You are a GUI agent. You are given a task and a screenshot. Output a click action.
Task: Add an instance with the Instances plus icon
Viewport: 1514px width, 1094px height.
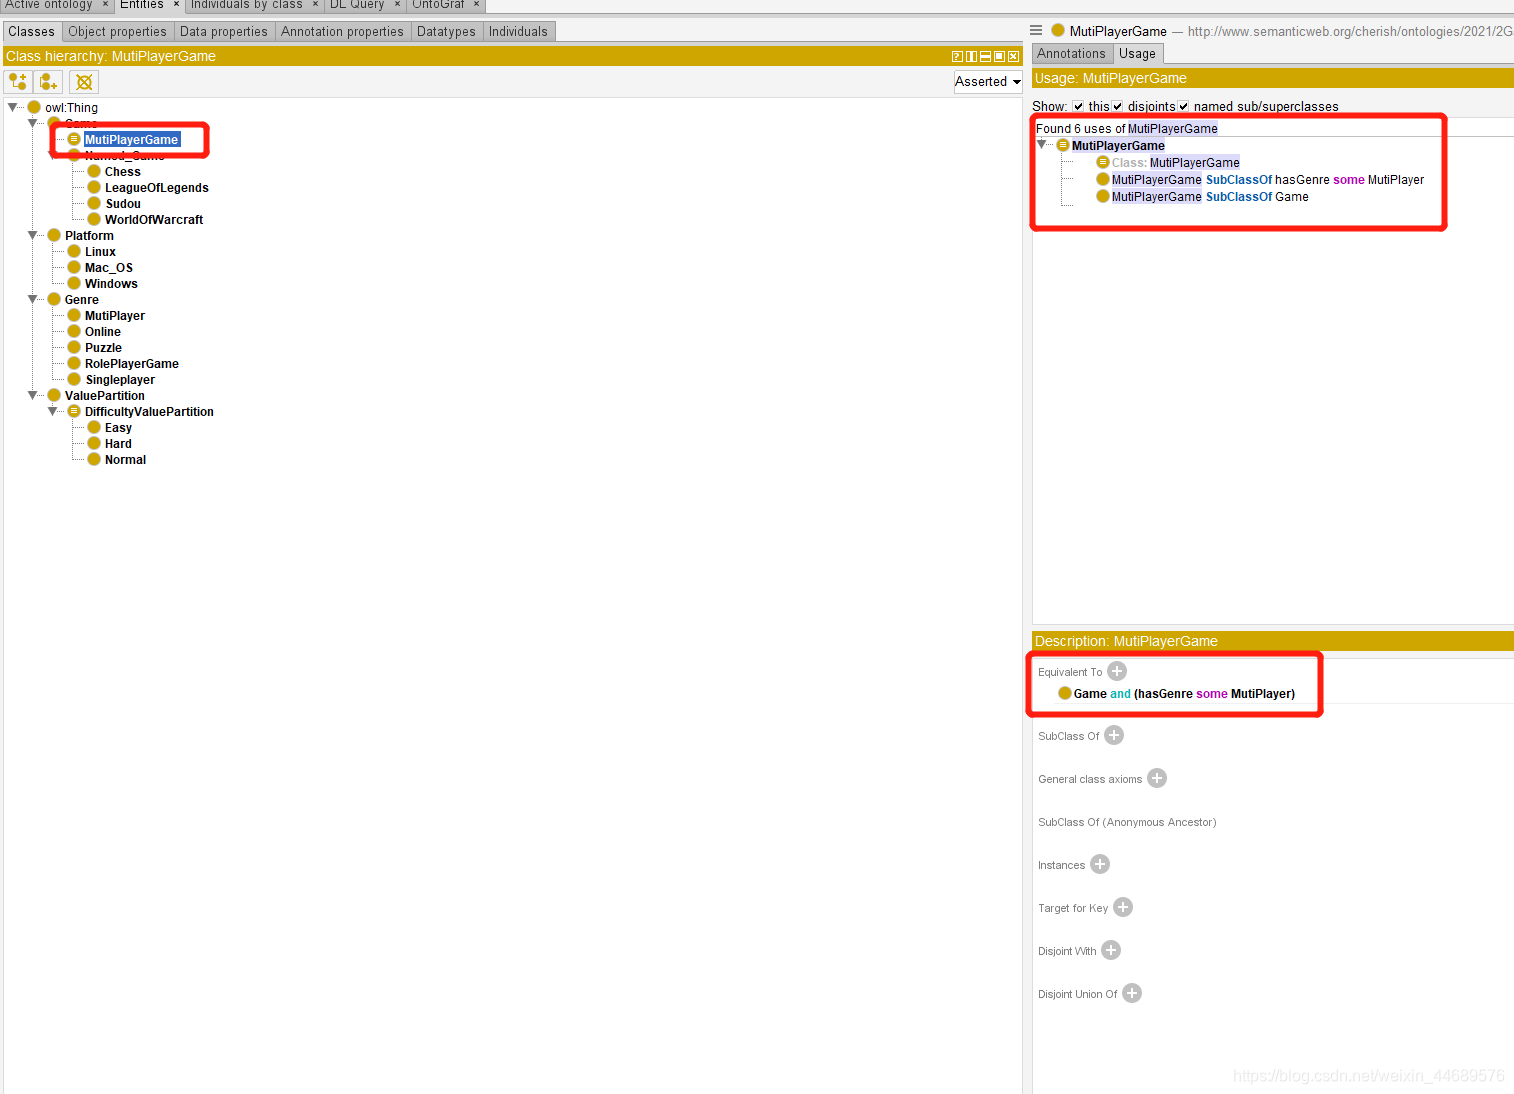(1100, 864)
